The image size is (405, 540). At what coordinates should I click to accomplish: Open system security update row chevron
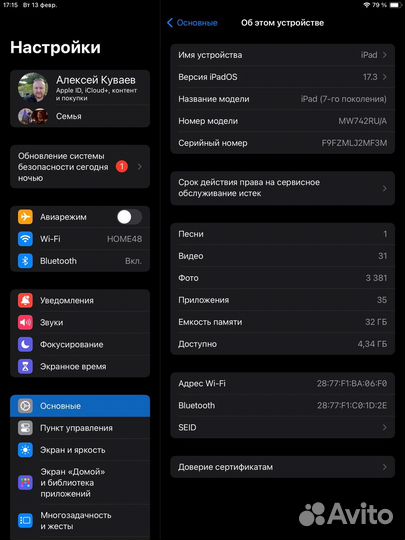[140, 167]
